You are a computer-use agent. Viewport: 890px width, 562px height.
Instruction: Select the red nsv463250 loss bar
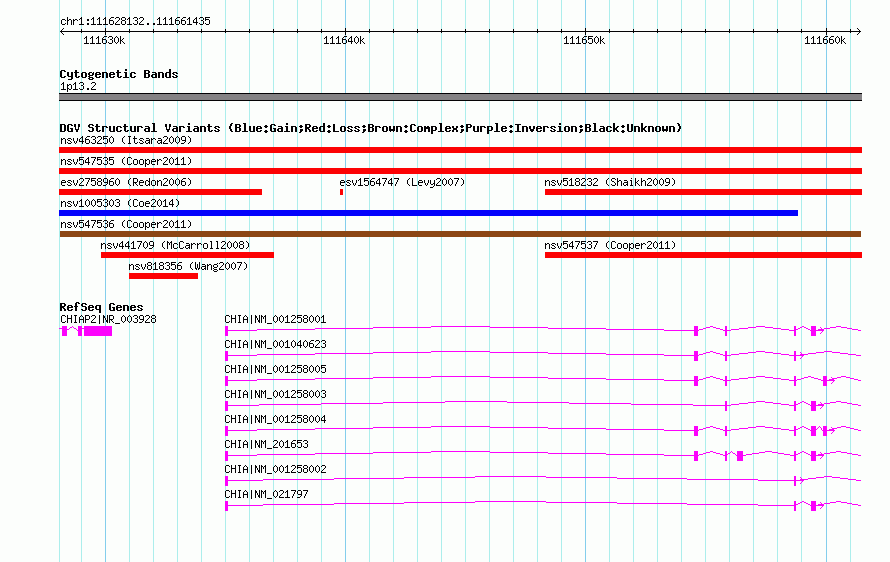click(460, 150)
